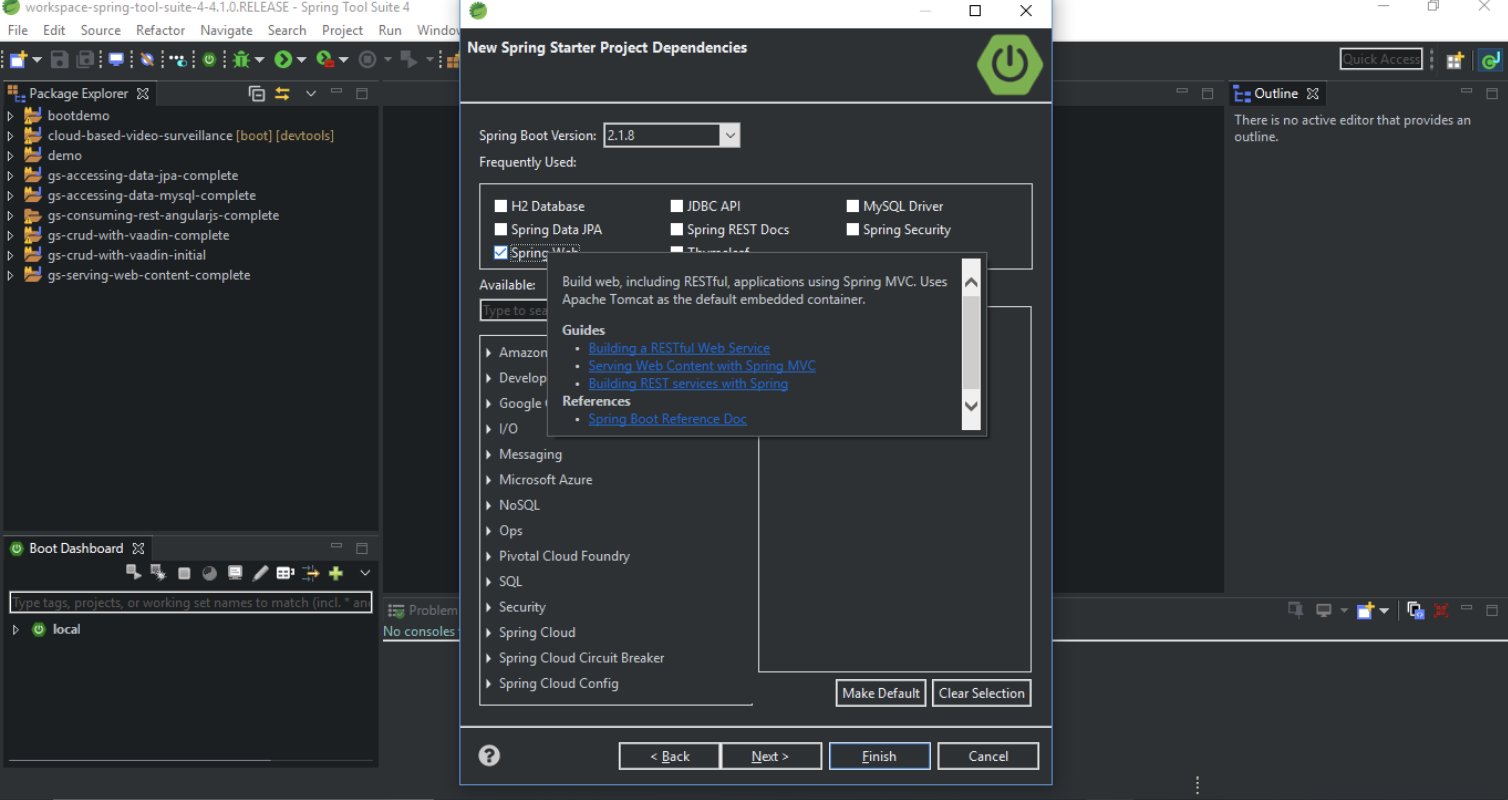Click the Back button
This screenshot has height=800, width=1508.
[x=669, y=756]
